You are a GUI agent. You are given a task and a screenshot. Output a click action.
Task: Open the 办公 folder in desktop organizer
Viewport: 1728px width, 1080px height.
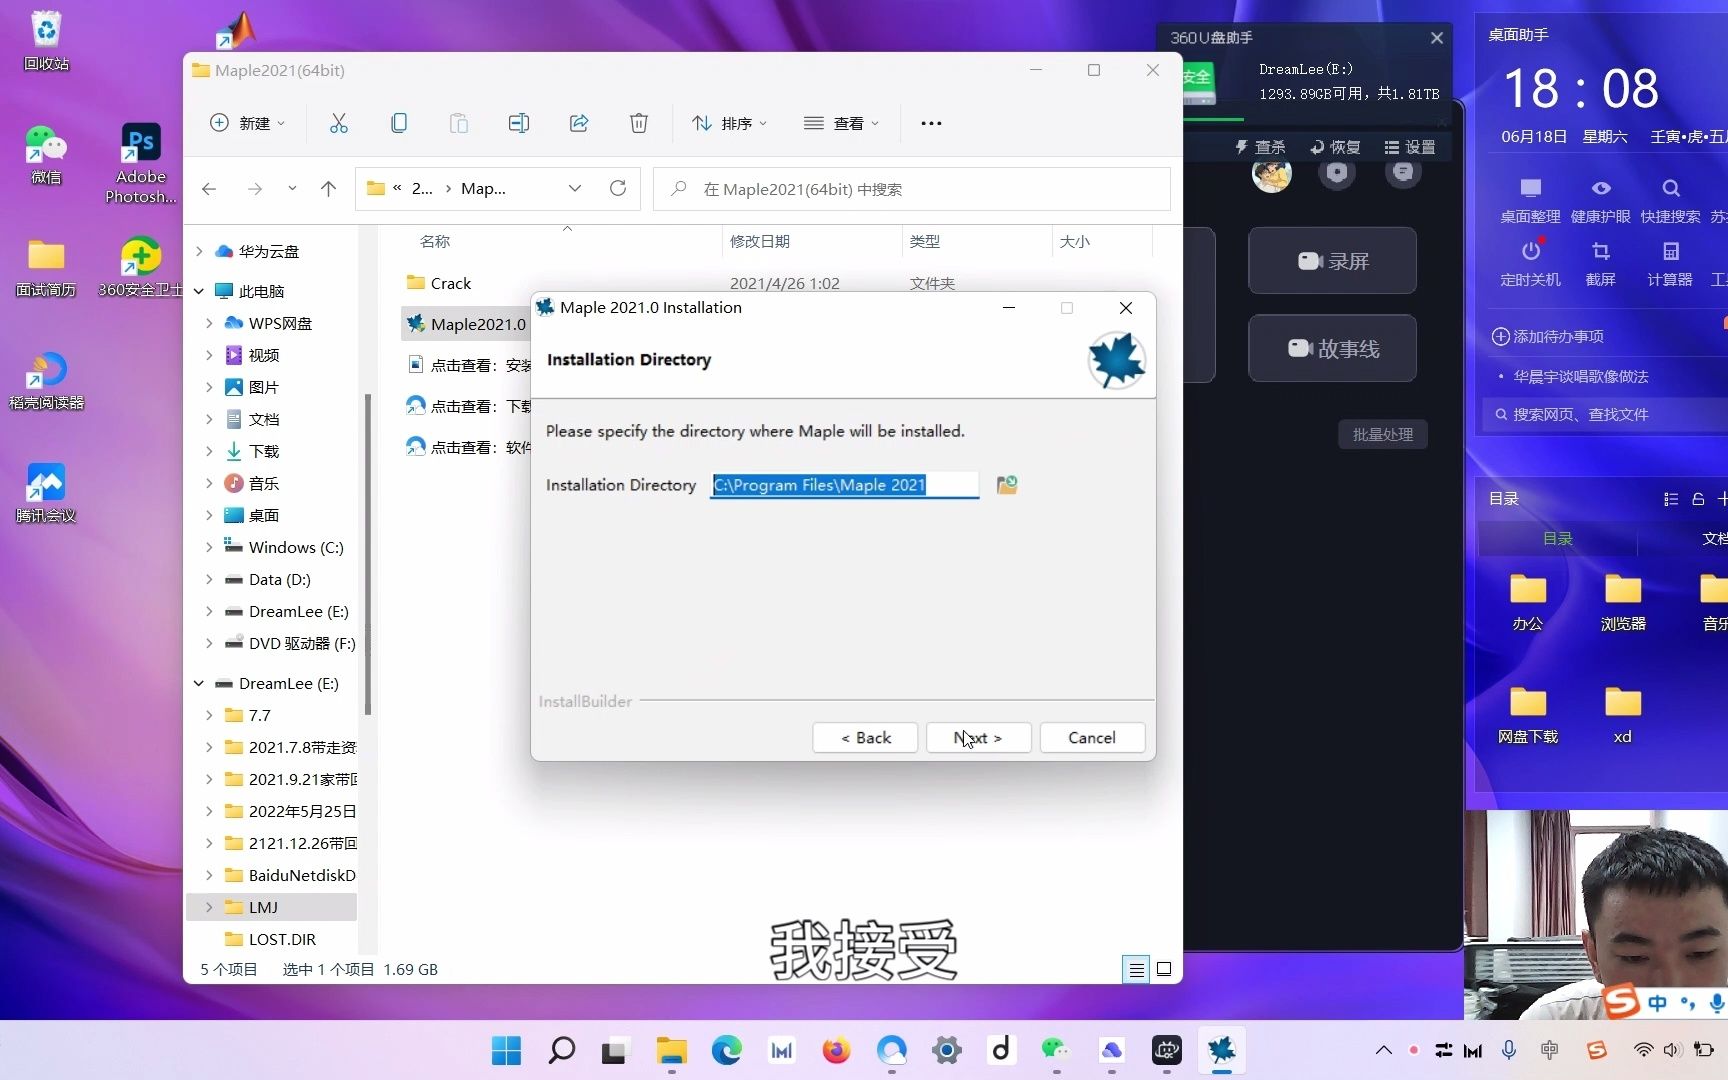pos(1528,602)
